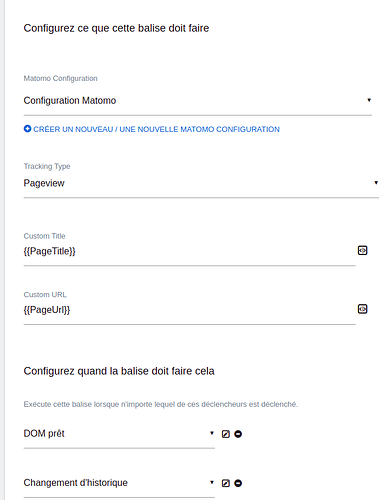Remove the DOM prêt trigger with minus icon
This screenshot has height=500, width=385.
[238, 434]
